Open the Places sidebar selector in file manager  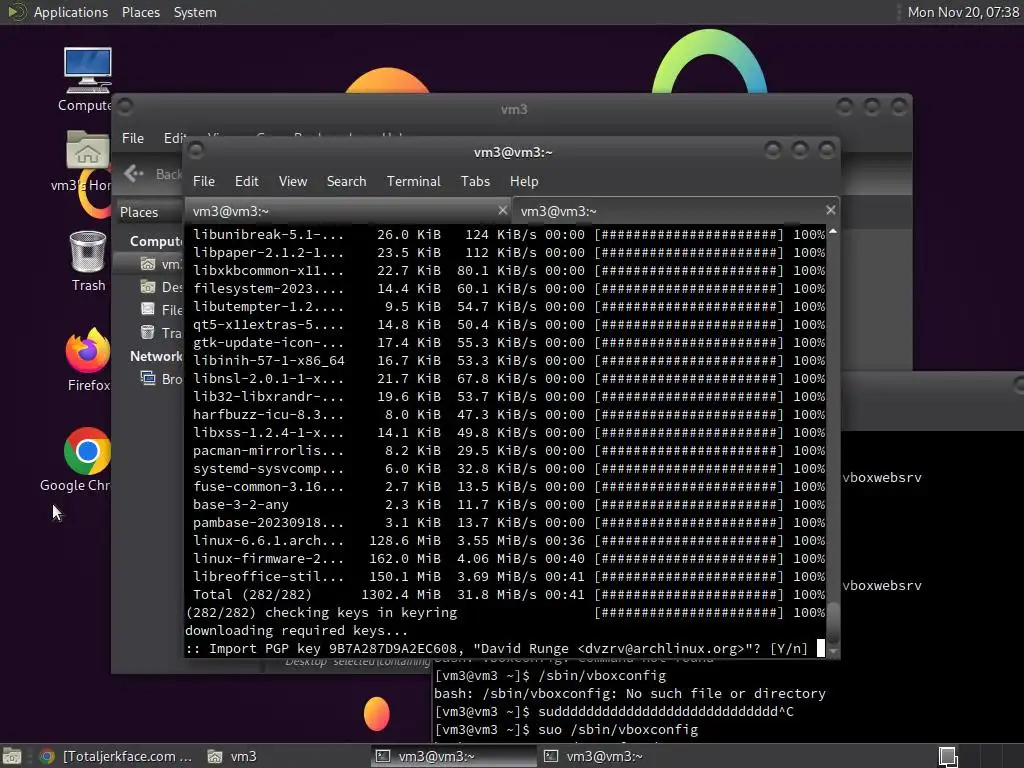(149, 212)
